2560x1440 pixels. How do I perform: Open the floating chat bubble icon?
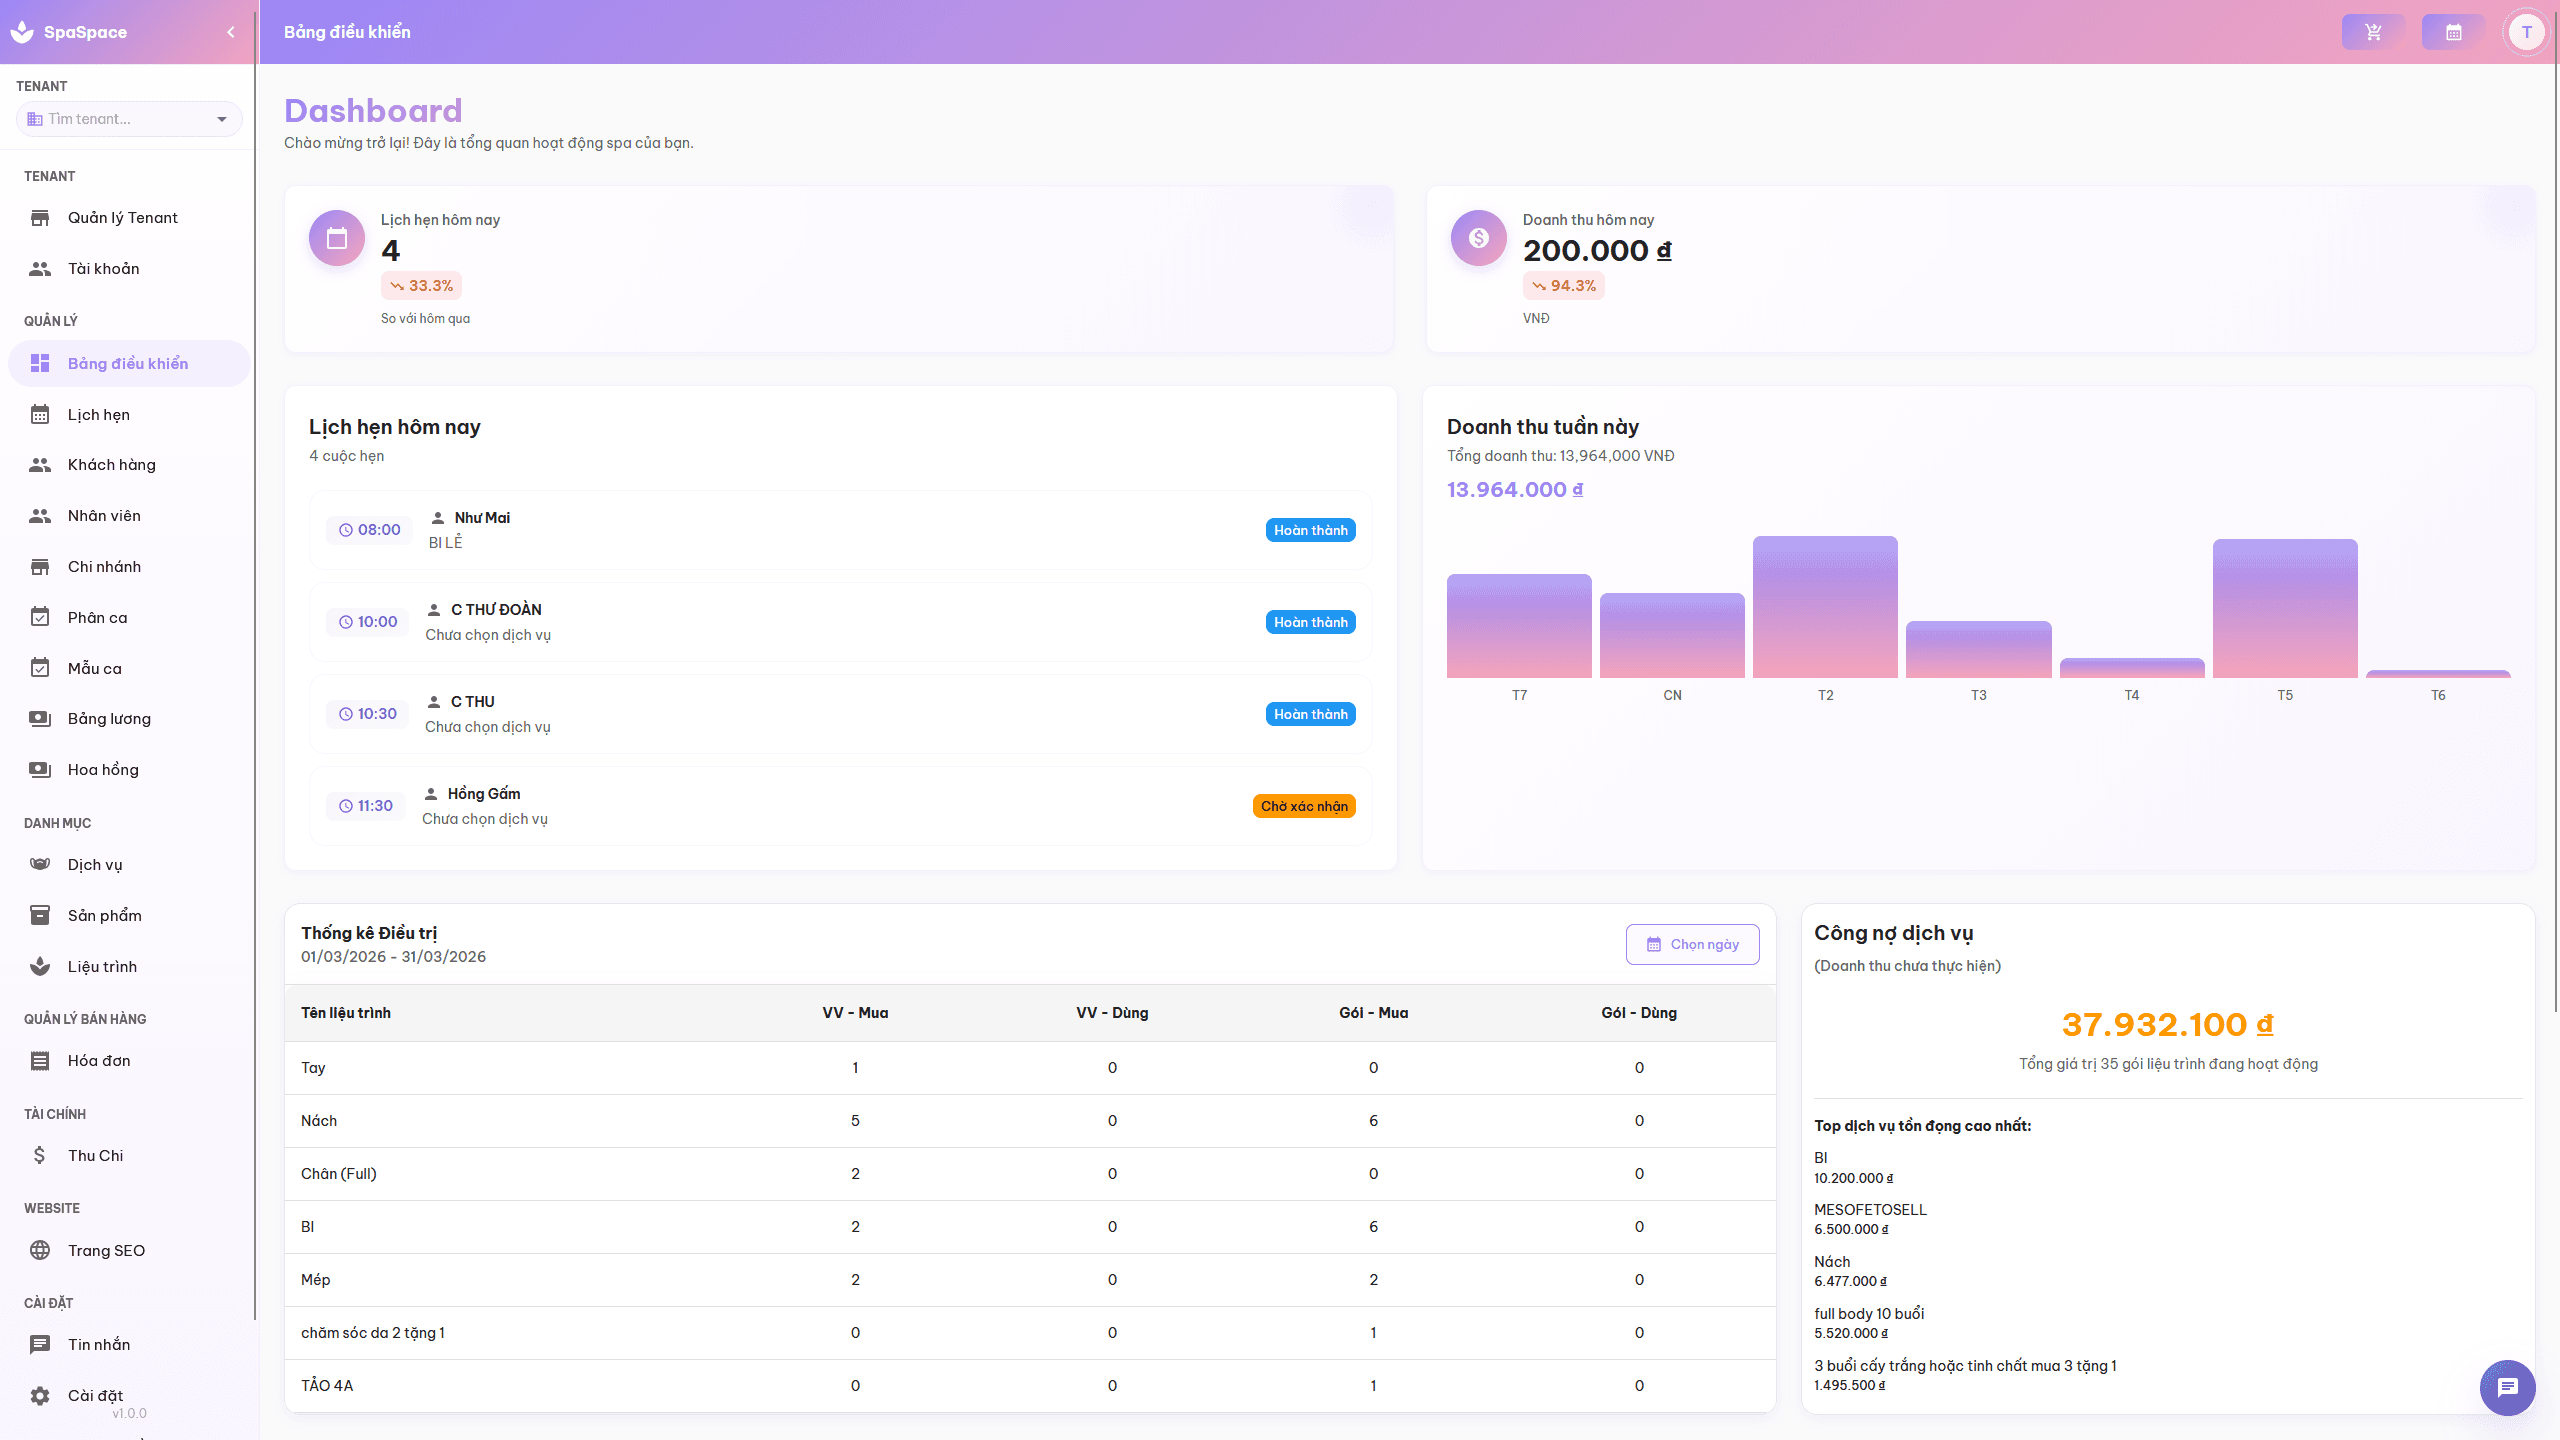point(2507,1387)
